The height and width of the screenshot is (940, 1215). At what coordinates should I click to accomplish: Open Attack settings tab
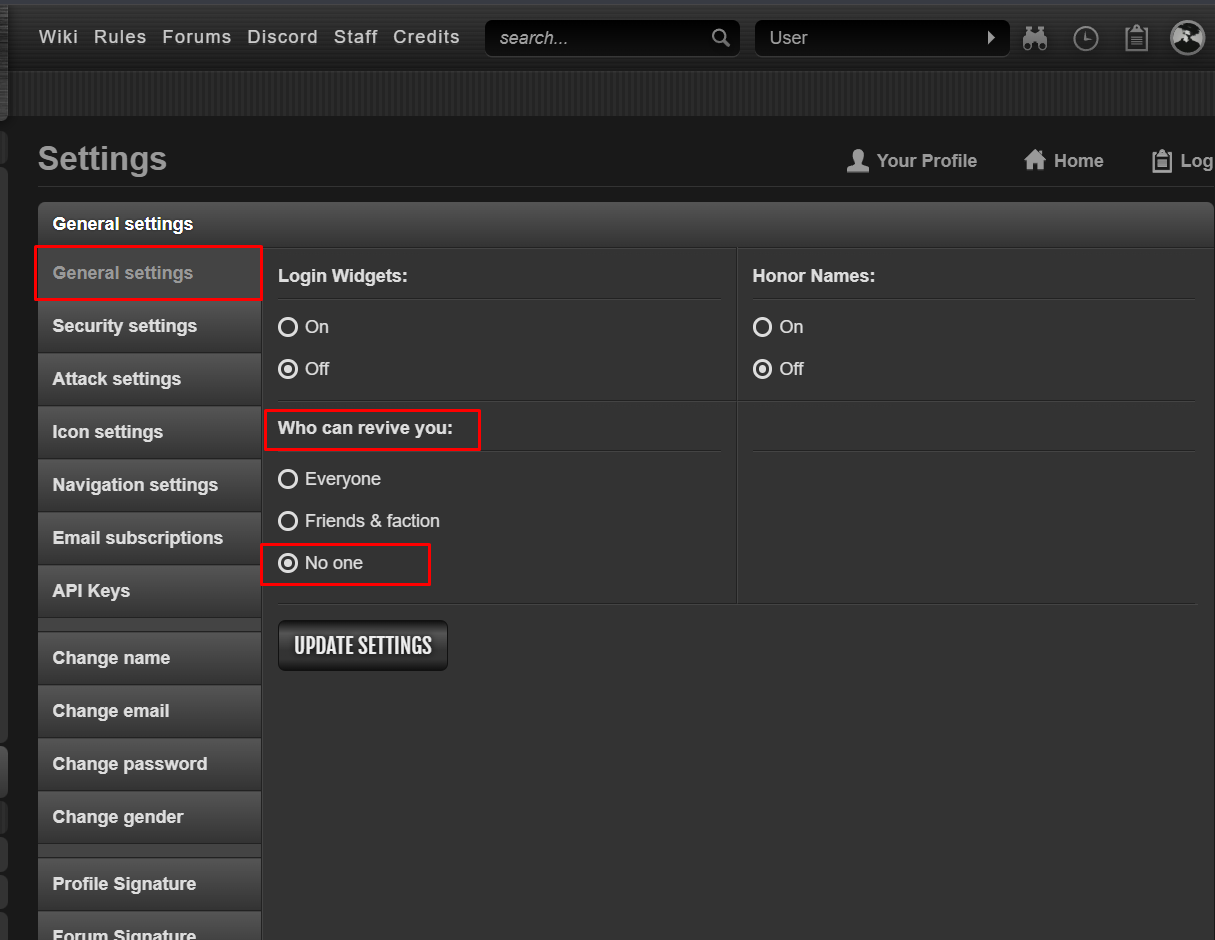pos(149,379)
